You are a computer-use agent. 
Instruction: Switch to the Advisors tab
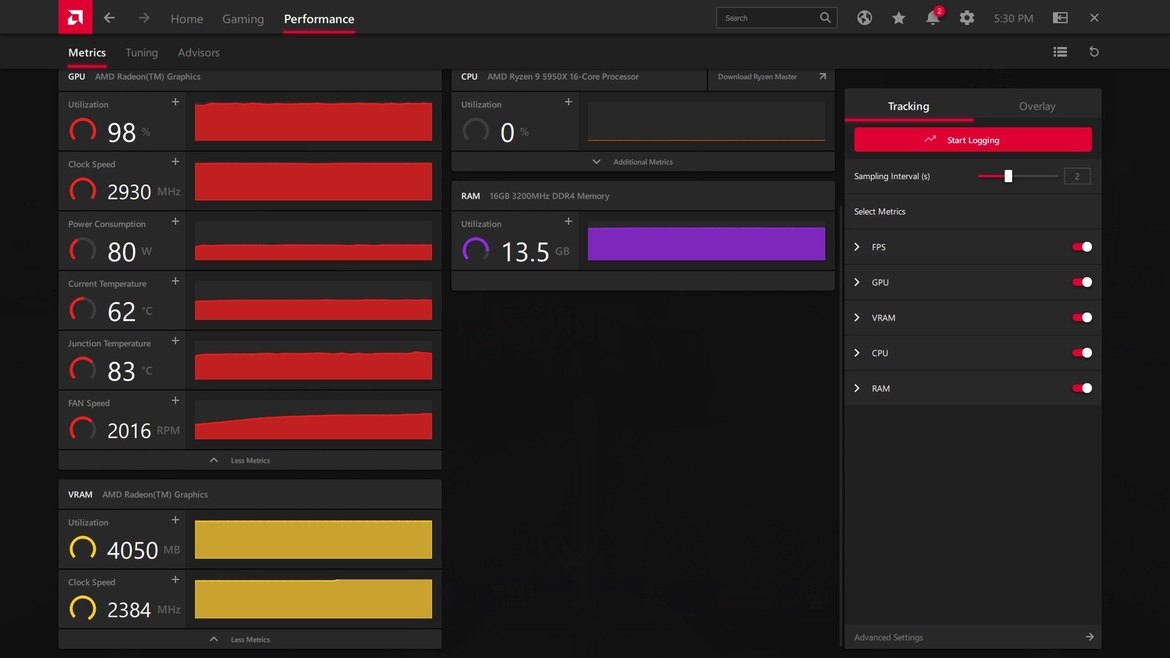pos(198,52)
